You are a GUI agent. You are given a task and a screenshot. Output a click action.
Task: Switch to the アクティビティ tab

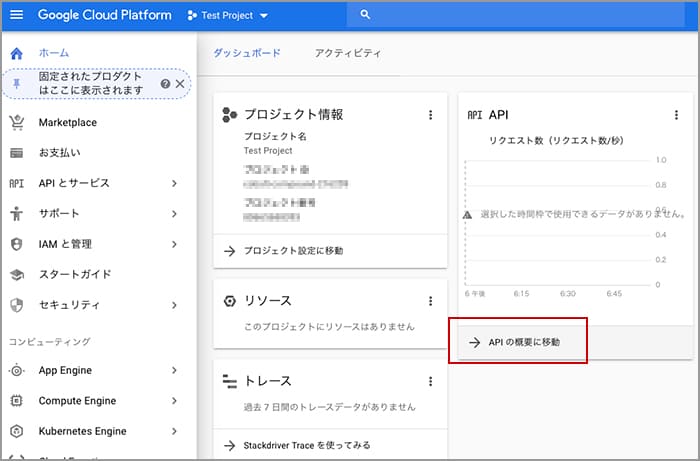coord(348,53)
